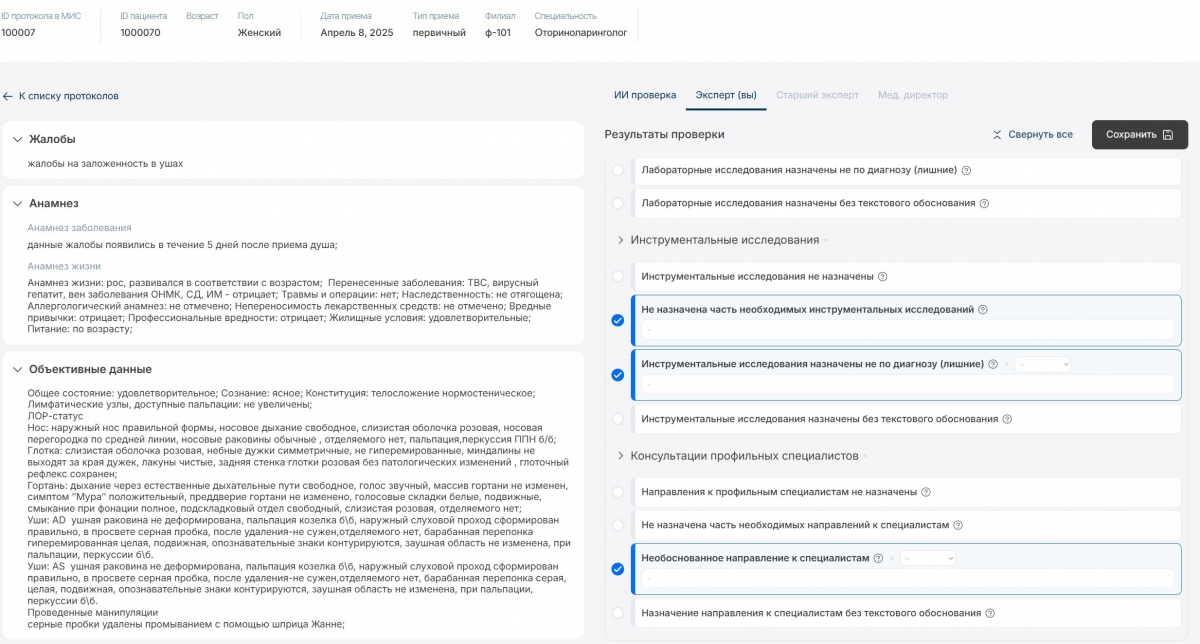Click help icon beside 'Направления к профильным специалистам не назначены'

(x=925, y=492)
